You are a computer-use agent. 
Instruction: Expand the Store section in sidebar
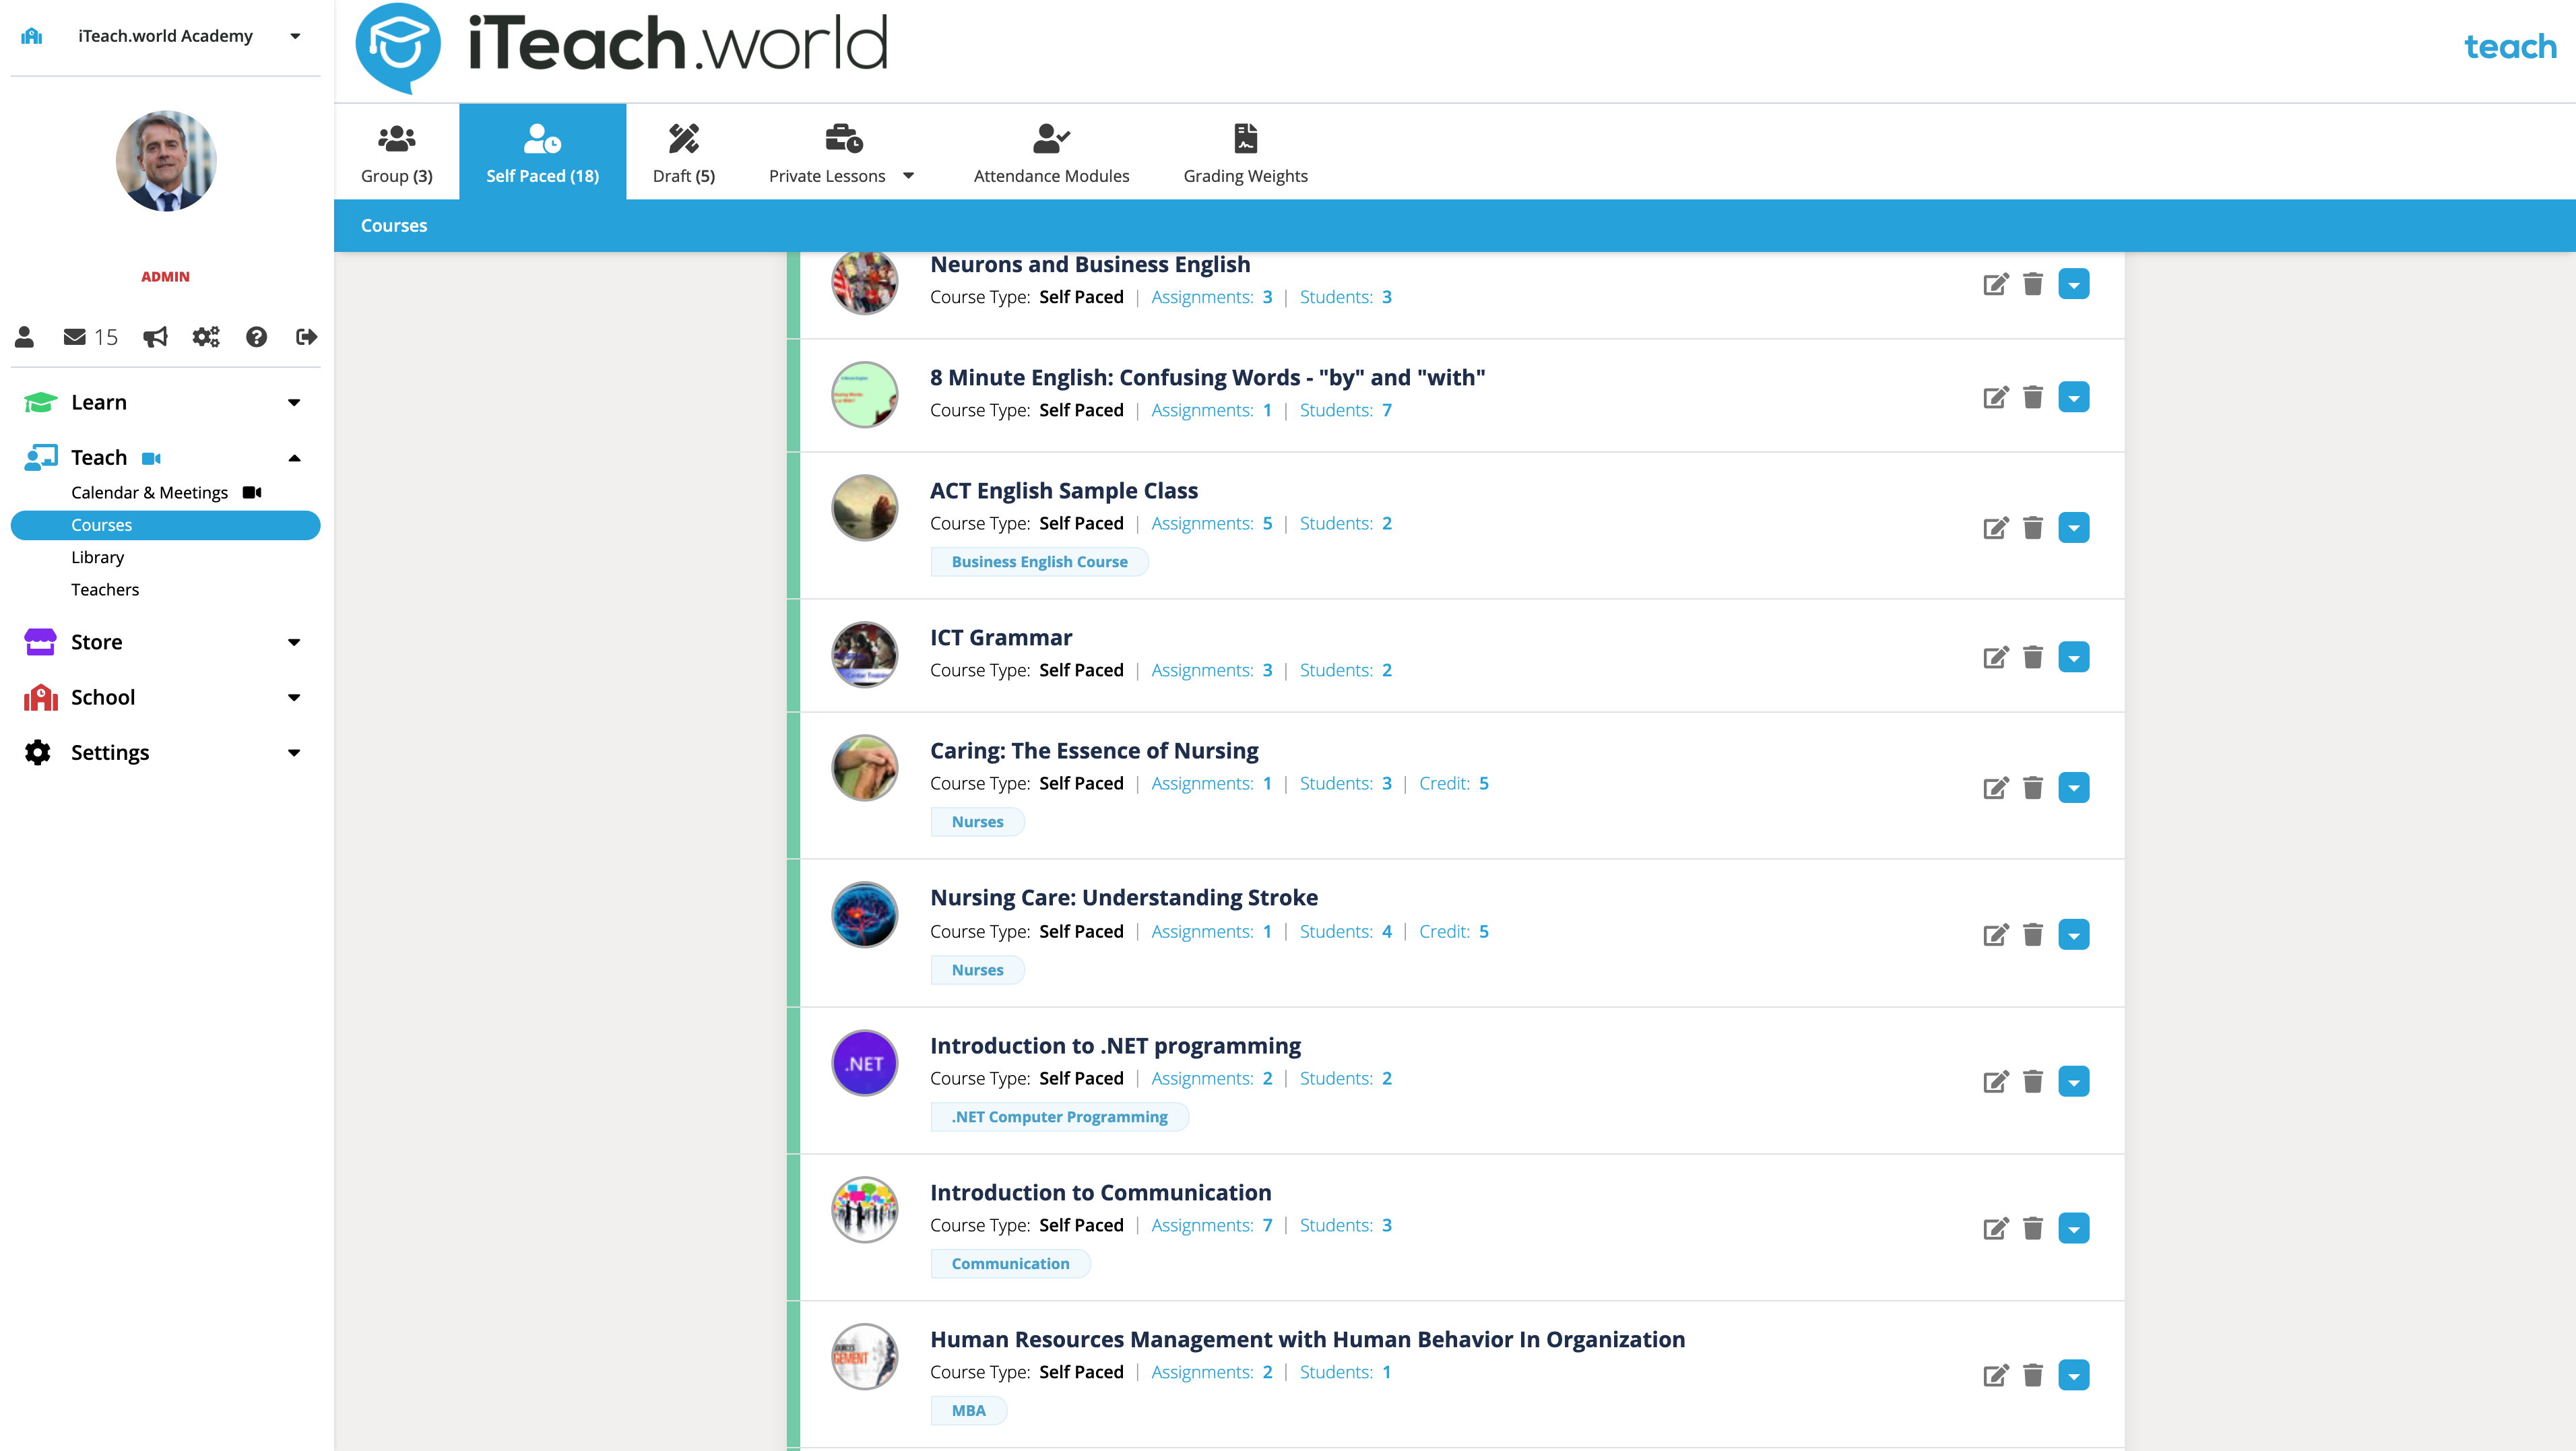coord(294,642)
